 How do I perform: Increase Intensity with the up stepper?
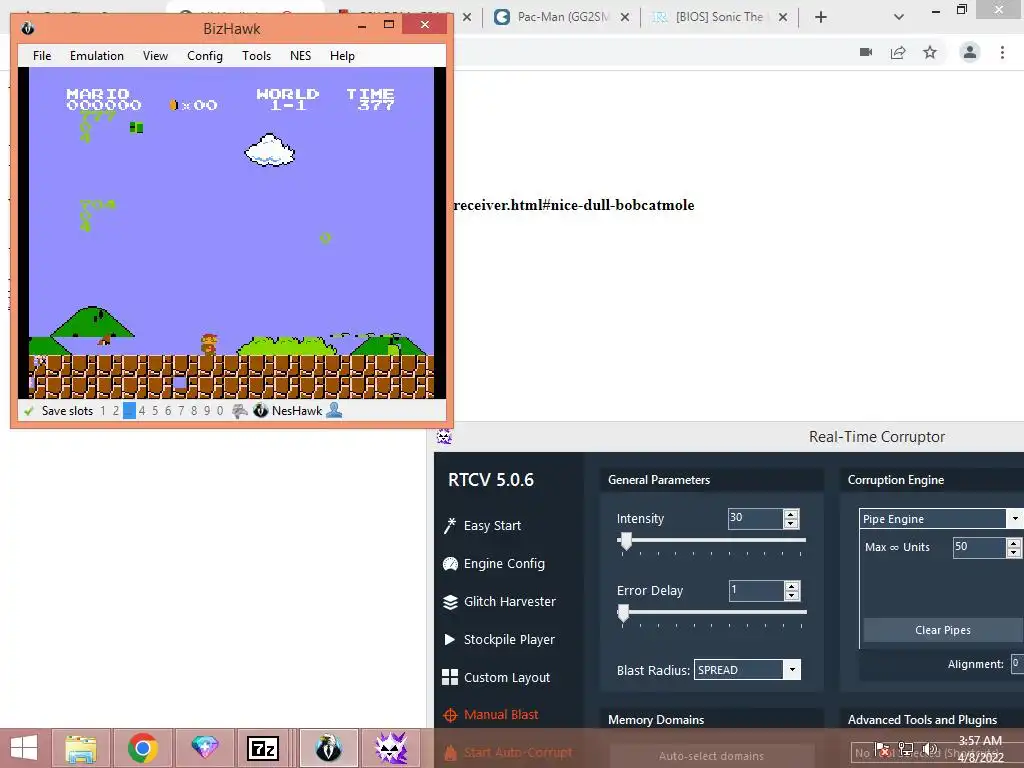[x=791, y=514]
